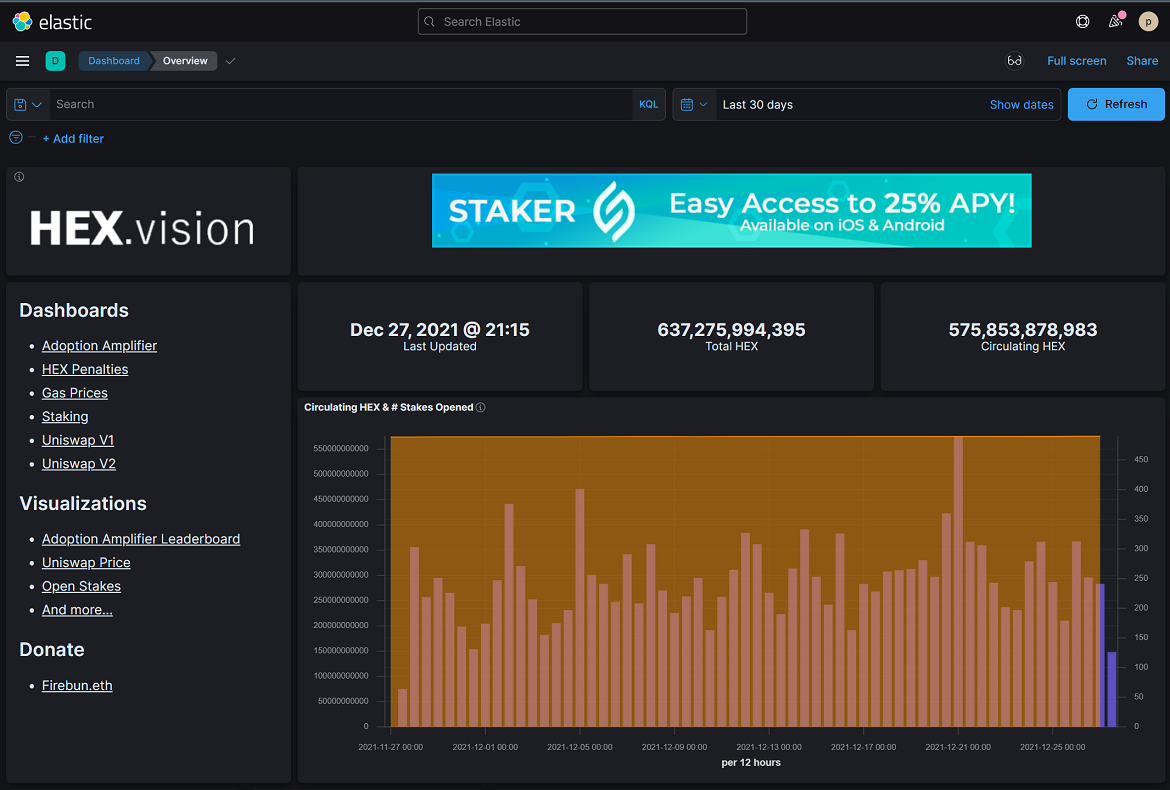This screenshot has width=1170, height=790.
Task: Click the Circulating HEX value 575,853,878,983
Action: pos(1023,330)
